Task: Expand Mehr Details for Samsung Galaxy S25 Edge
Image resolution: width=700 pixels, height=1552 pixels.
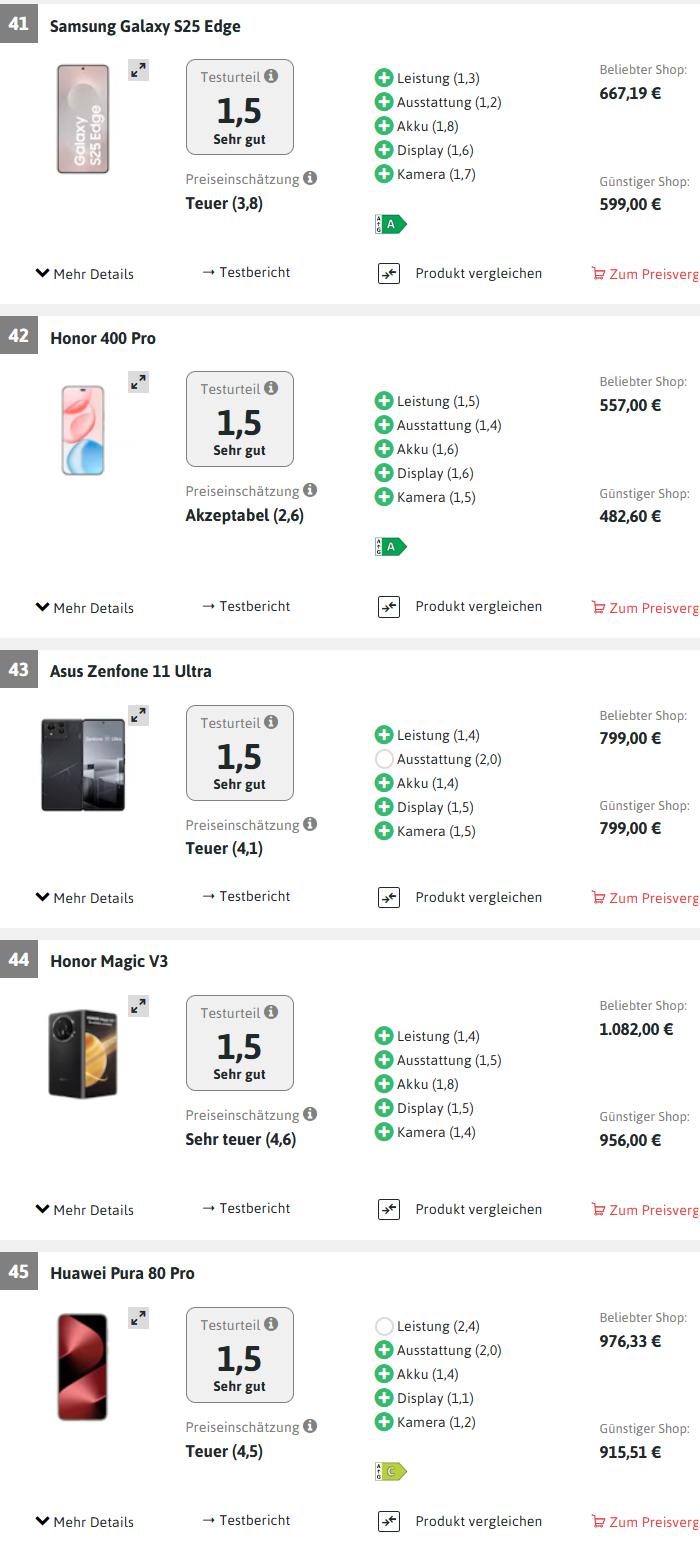Action: (x=84, y=274)
